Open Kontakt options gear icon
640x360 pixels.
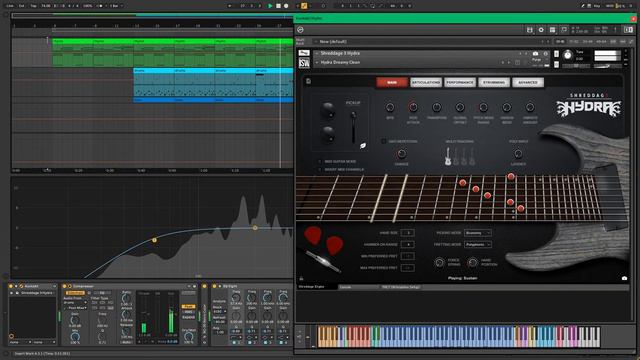pos(541,30)
